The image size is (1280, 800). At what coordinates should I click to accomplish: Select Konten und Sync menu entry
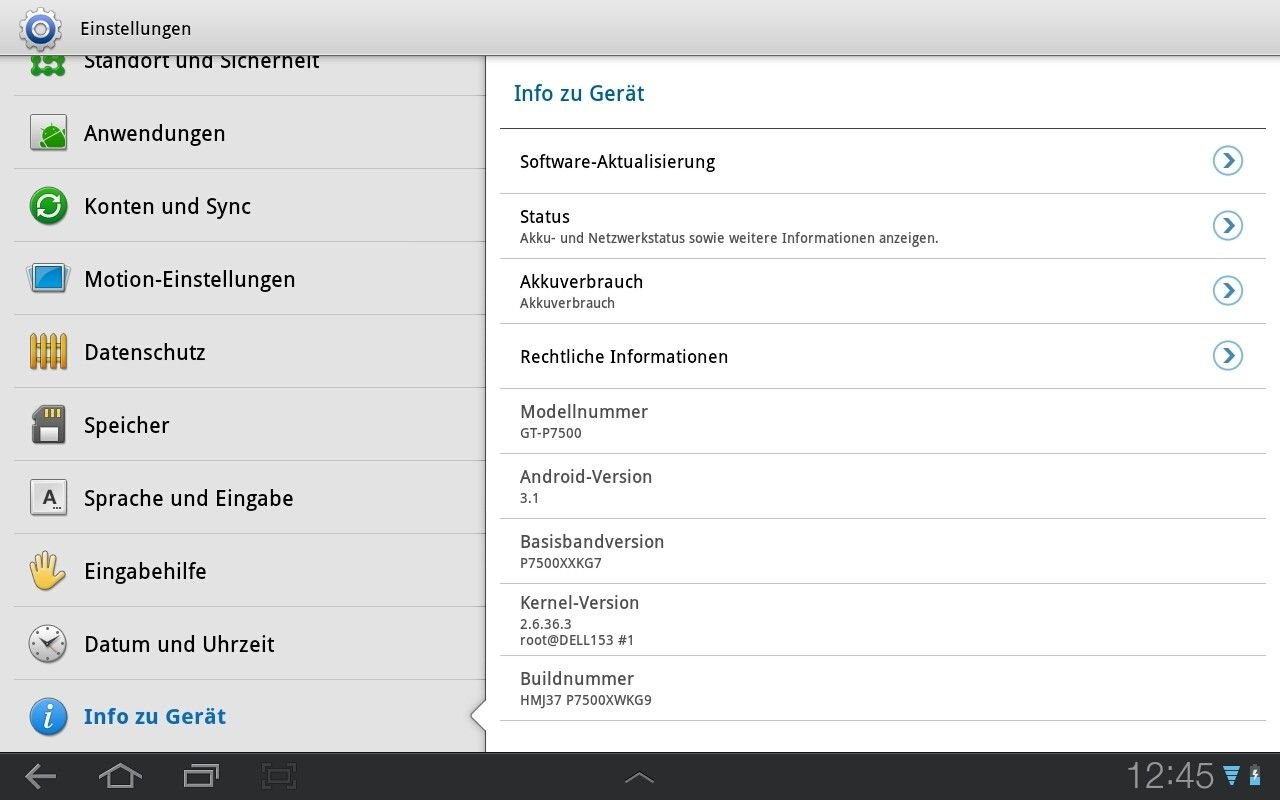click(x=250, y=206)
